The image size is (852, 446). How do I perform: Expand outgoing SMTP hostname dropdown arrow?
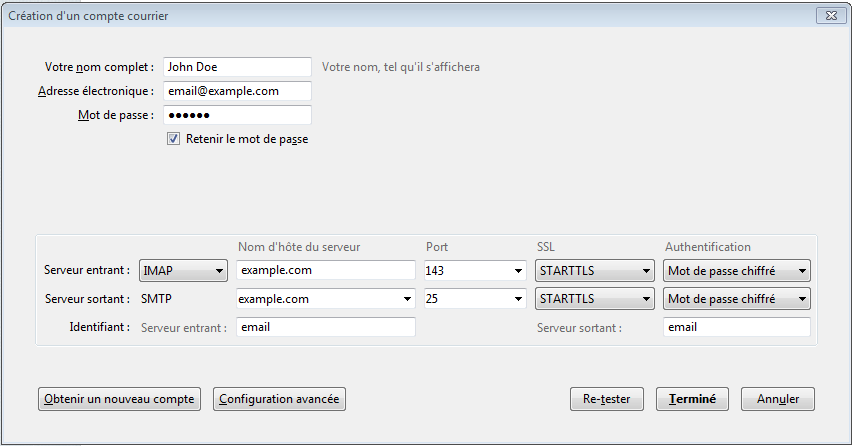click(x=406, y=299)
